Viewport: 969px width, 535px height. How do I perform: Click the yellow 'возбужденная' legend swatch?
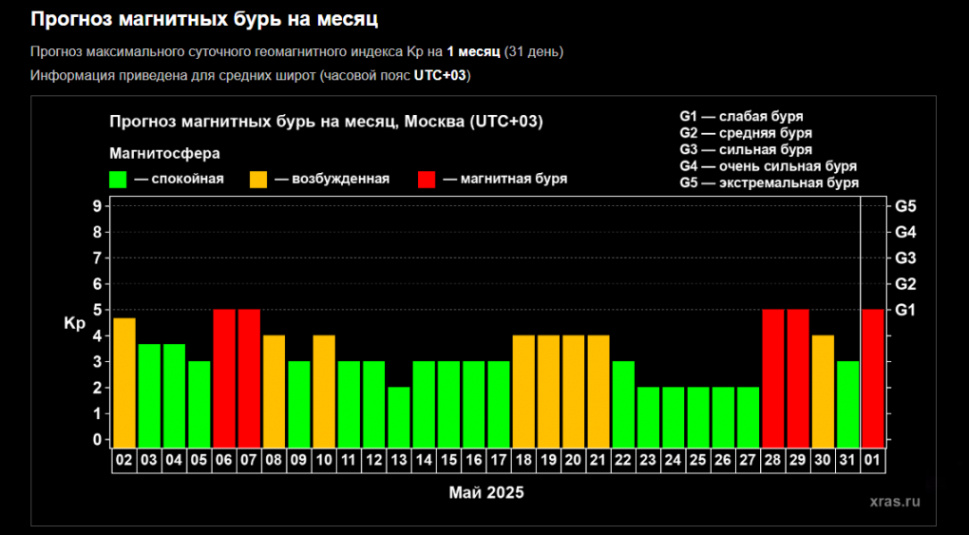258,179
